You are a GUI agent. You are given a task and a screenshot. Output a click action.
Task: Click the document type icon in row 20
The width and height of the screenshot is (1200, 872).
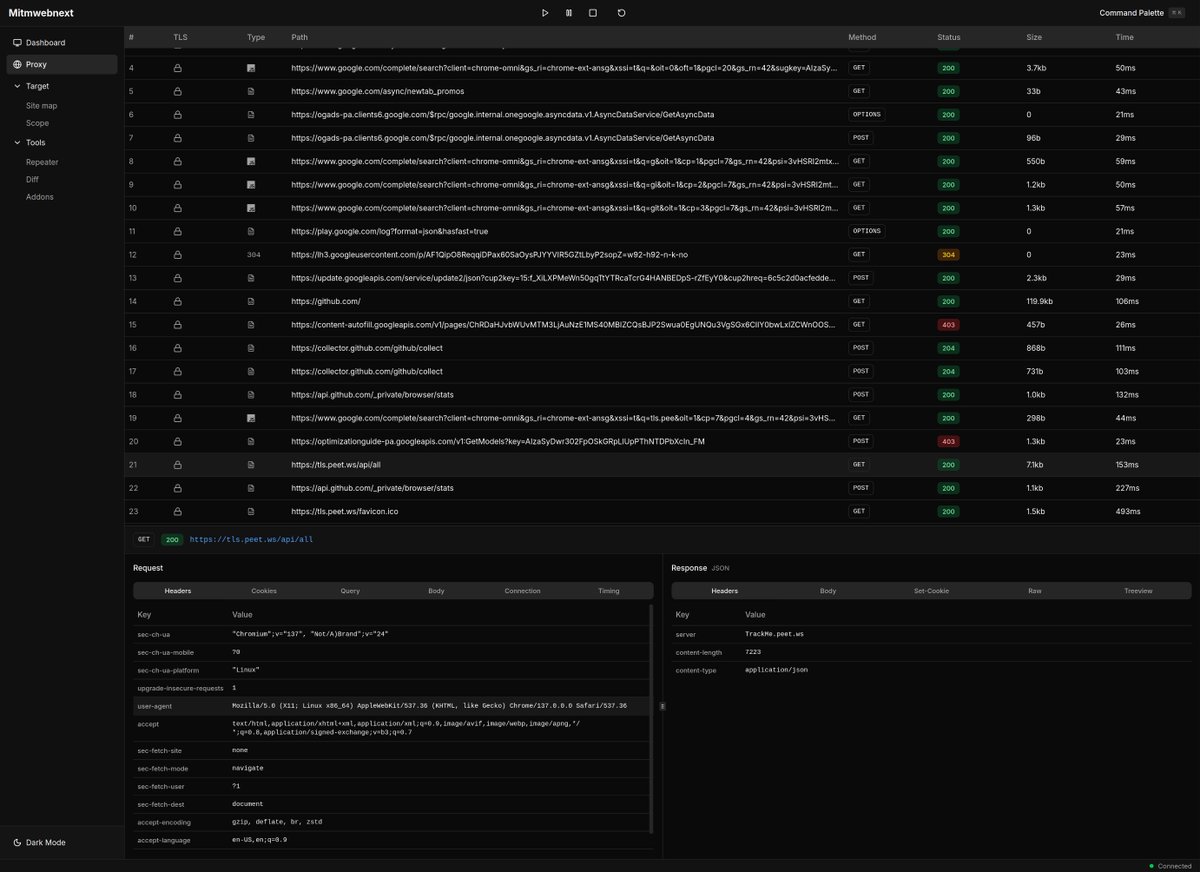[252, 441]
